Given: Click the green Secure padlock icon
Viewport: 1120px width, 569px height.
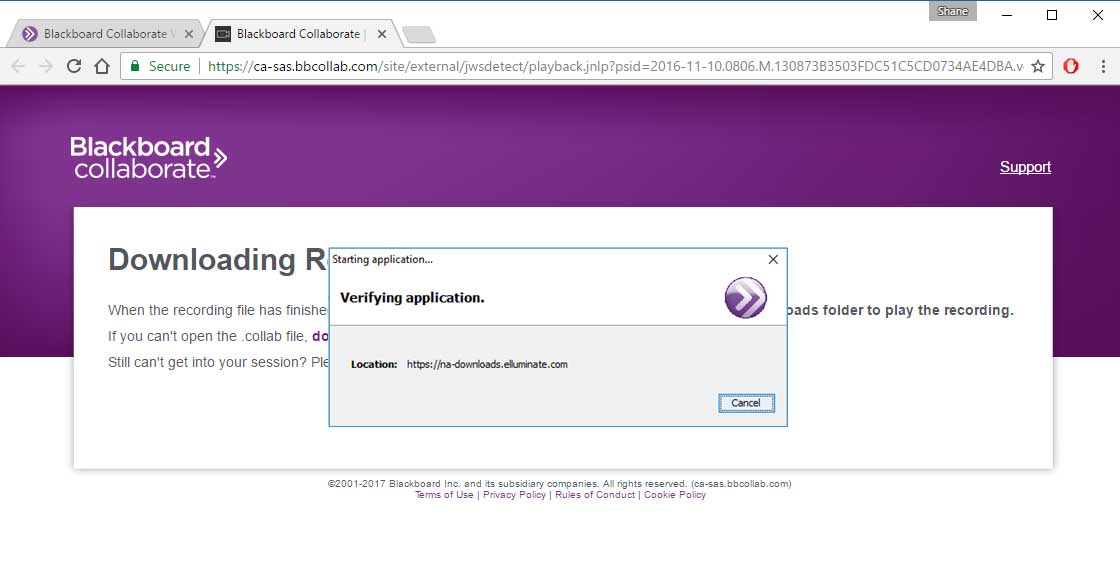Looking at the screenshot, I should [134, 66].
